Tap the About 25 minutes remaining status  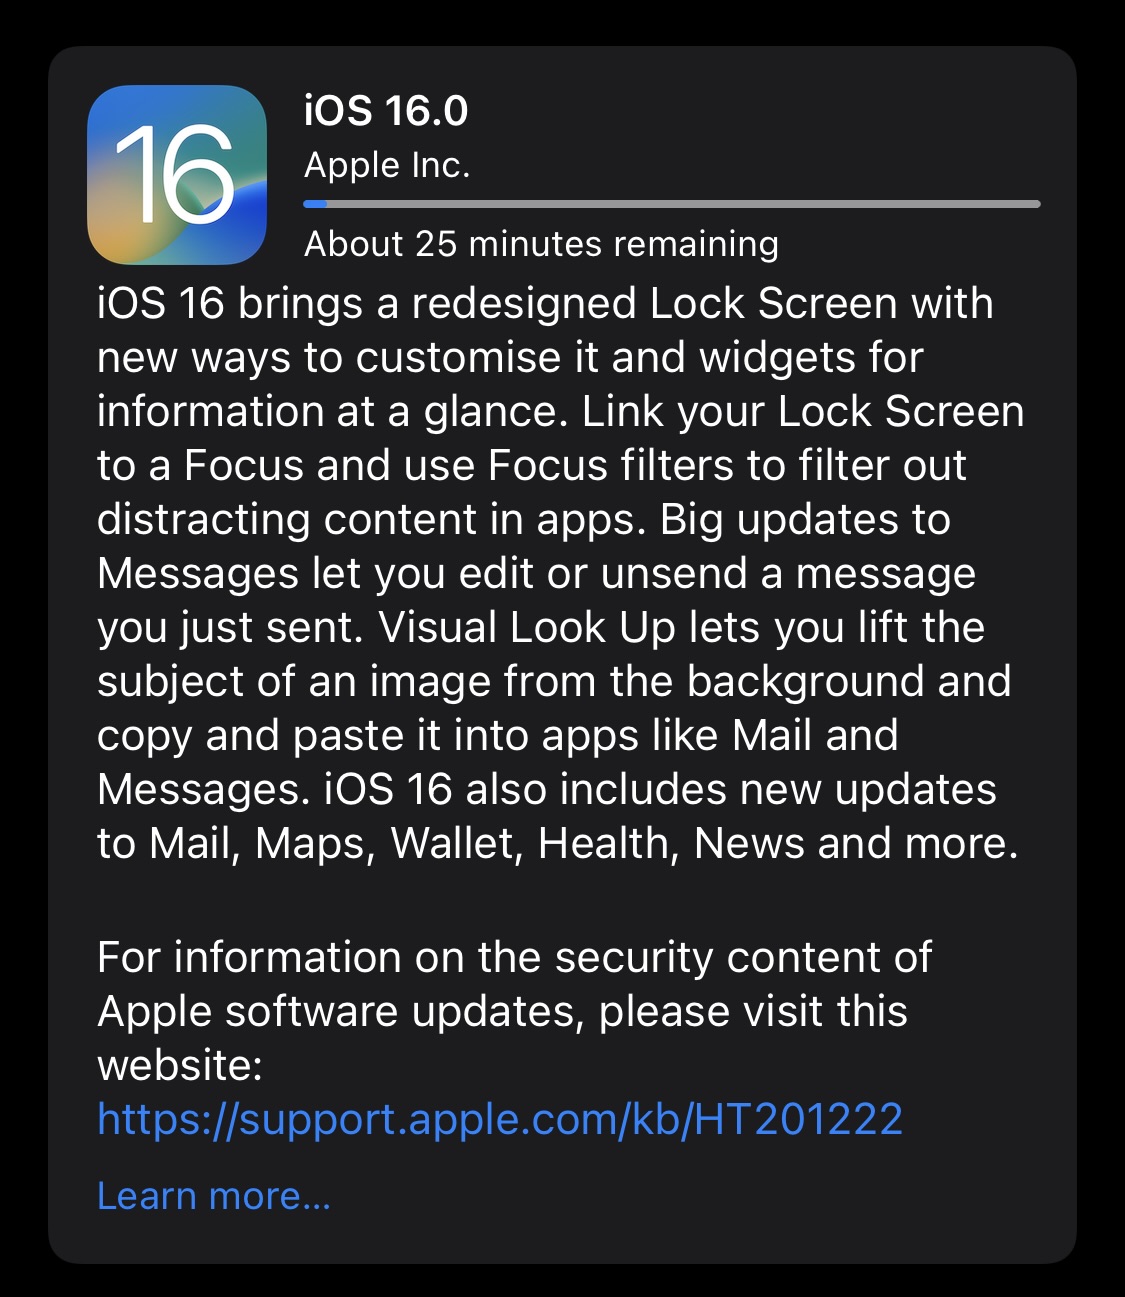(541, 244)
